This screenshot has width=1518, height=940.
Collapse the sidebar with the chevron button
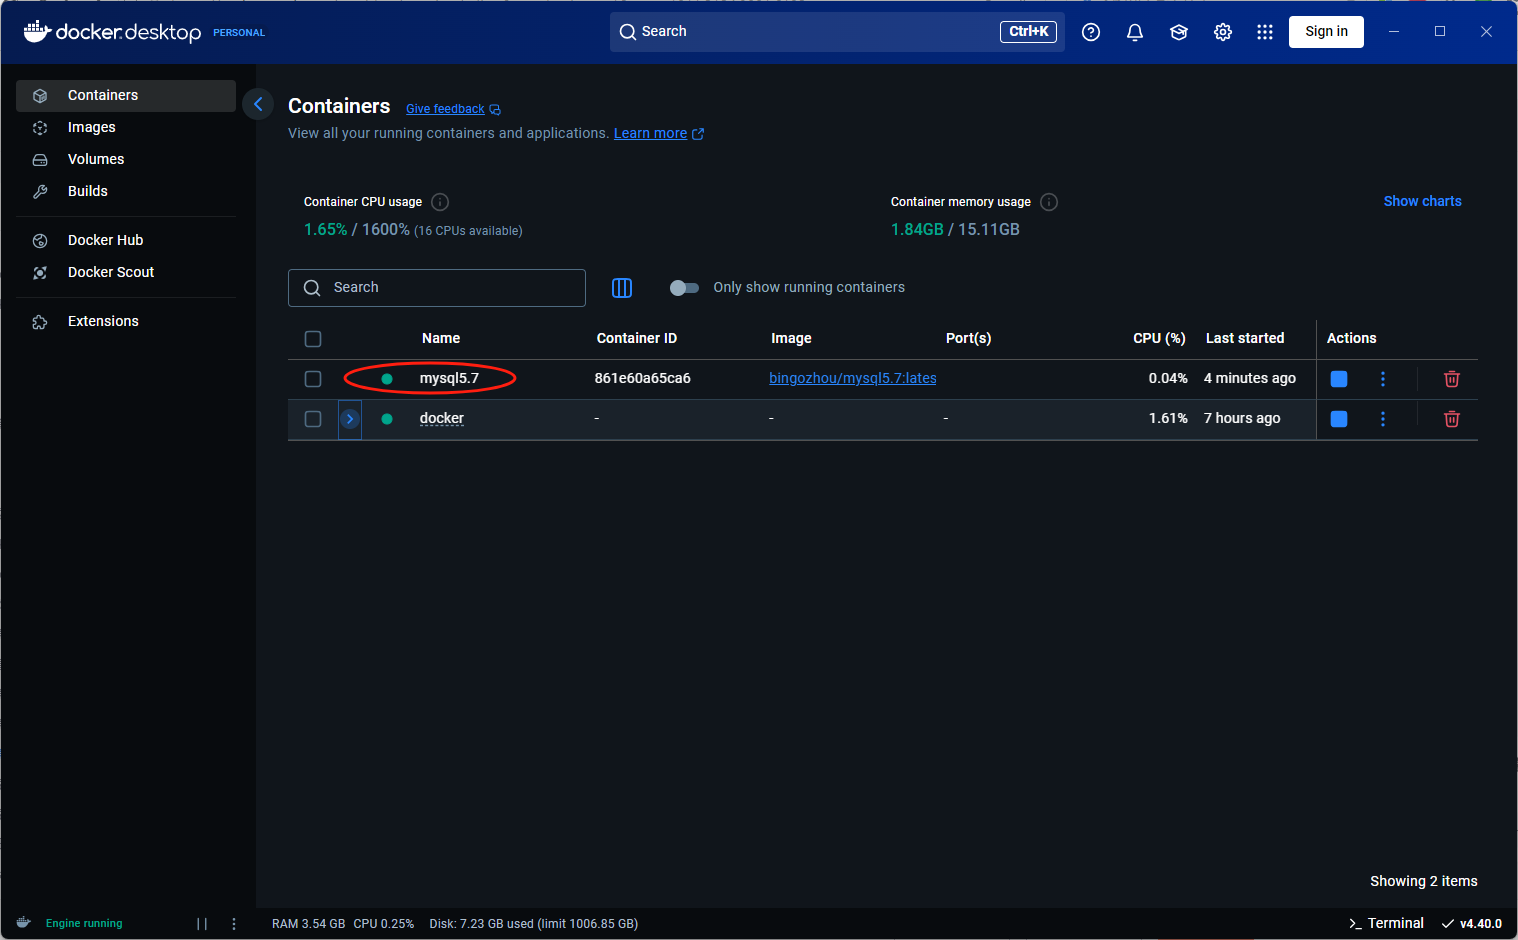pos(258,104)
